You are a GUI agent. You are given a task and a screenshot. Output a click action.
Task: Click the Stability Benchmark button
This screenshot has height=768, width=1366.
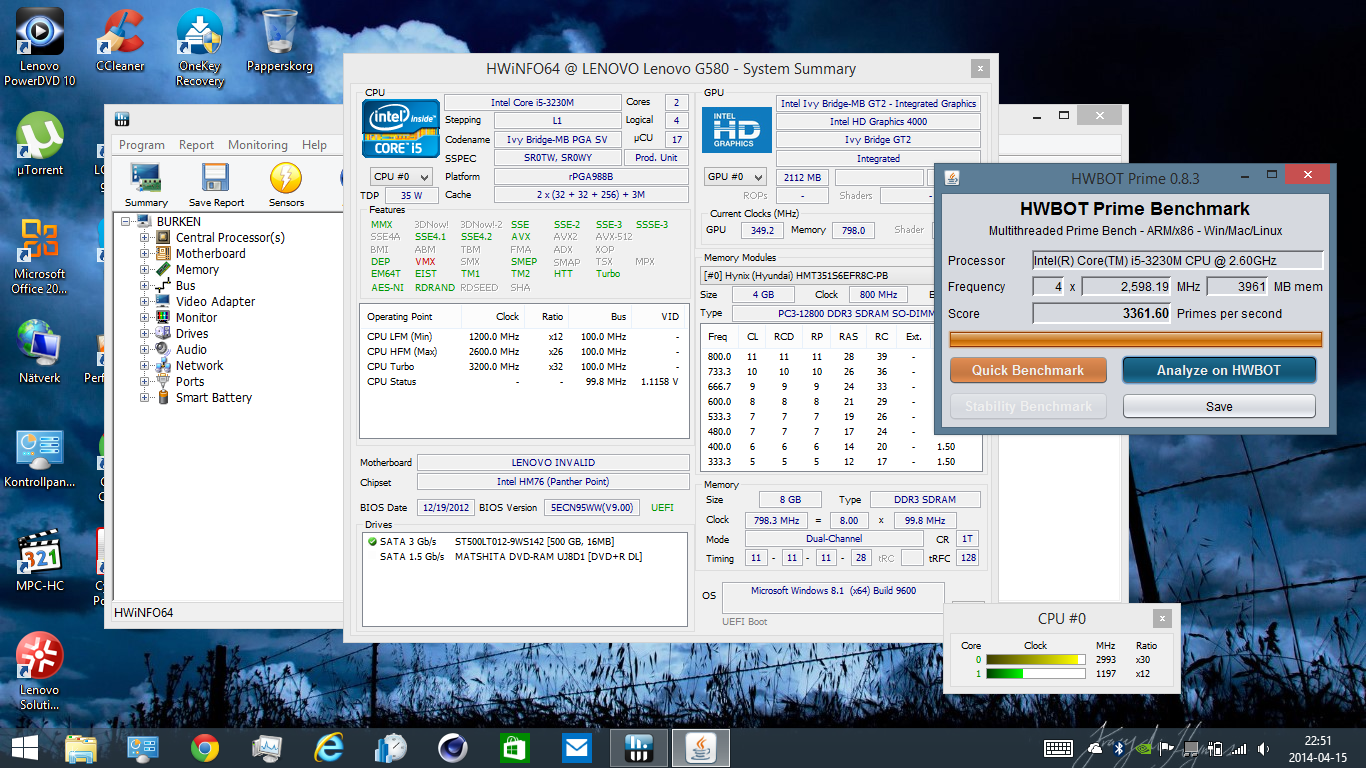point(1028,406)
